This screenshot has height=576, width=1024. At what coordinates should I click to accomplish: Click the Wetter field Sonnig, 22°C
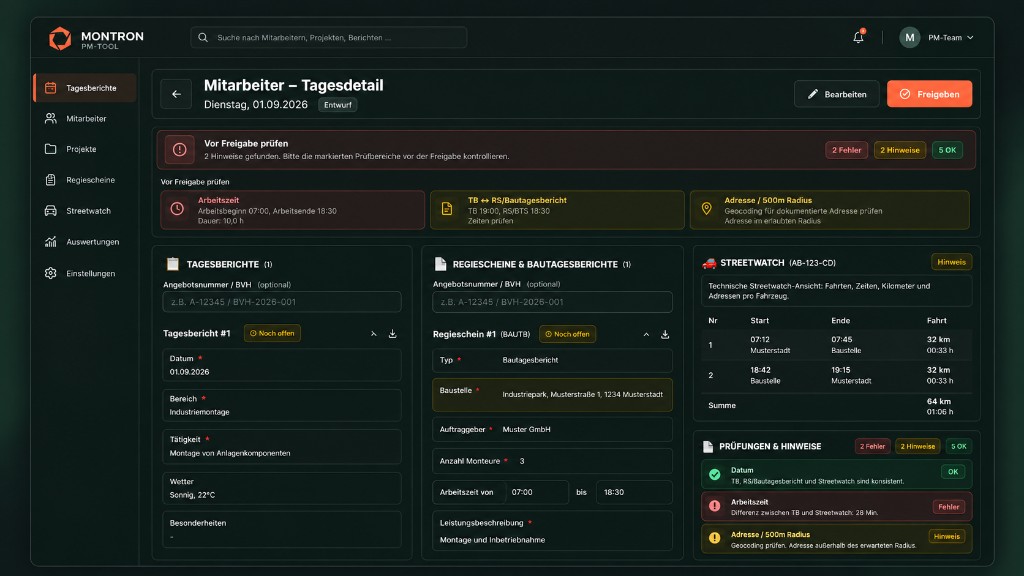point(282,488)
